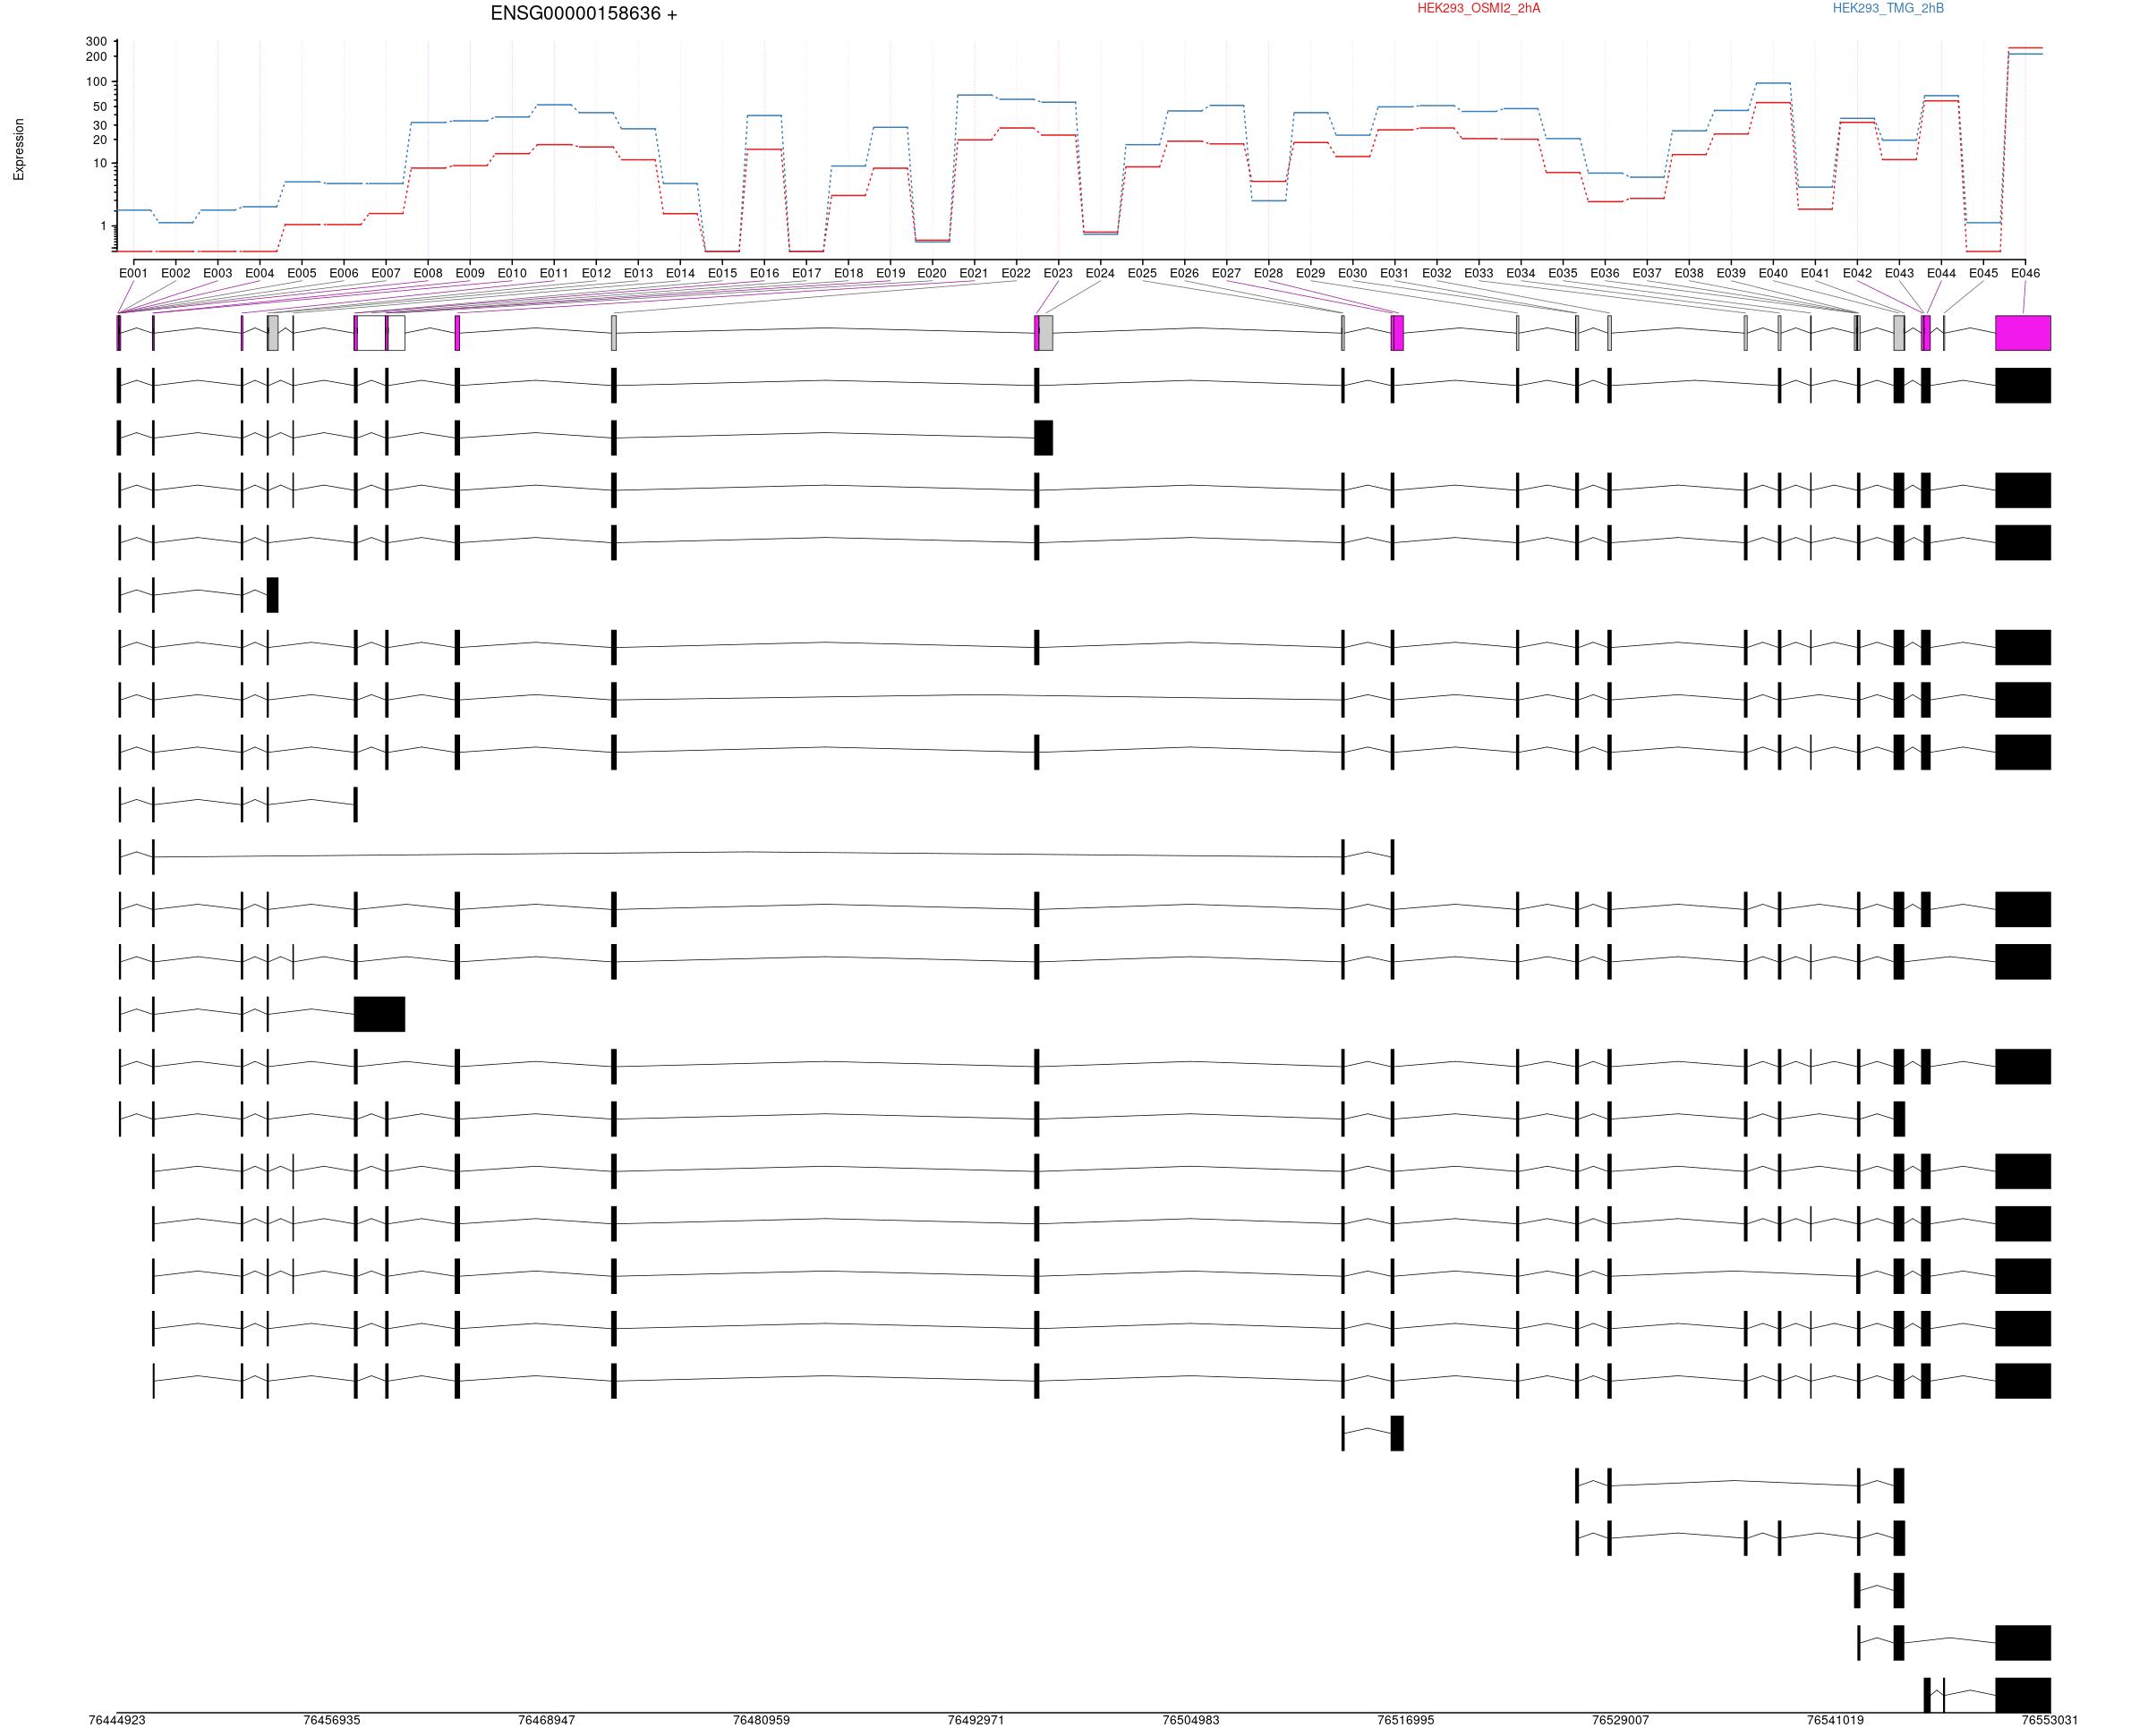The width and height of the screenshot is (2148, 1736).
Task: Click genomic coordinate 76516995
Action: [x=1406, y=1720]
